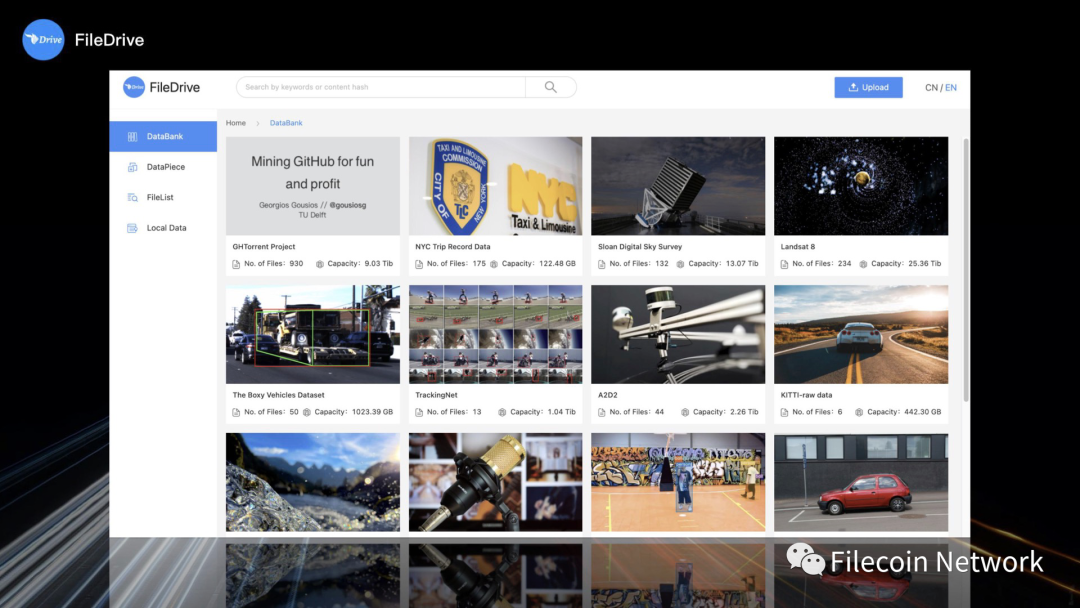Click the Local Data sidebar icon
The height and width of the screenshot is (608, 1080).
pos(132,228)
